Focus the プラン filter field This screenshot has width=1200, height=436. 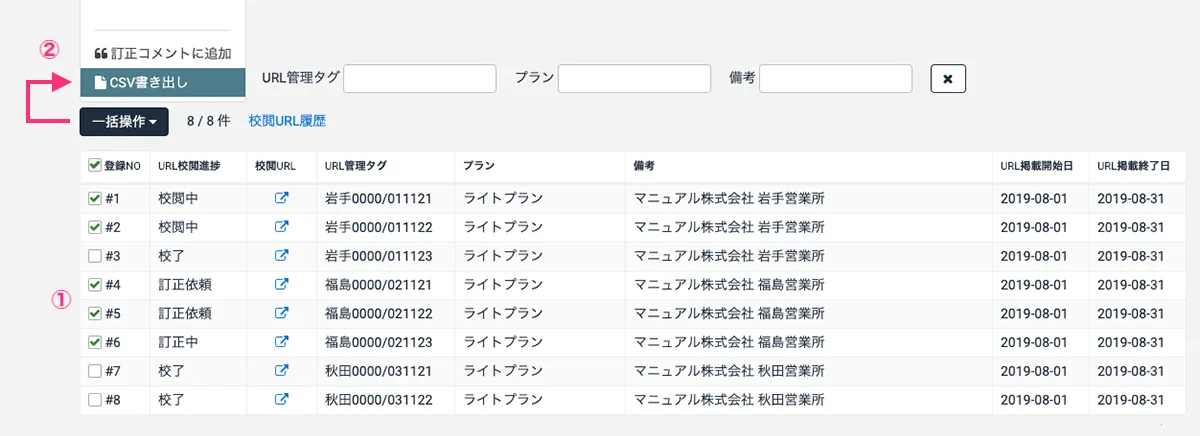click(x=634, y=78)
